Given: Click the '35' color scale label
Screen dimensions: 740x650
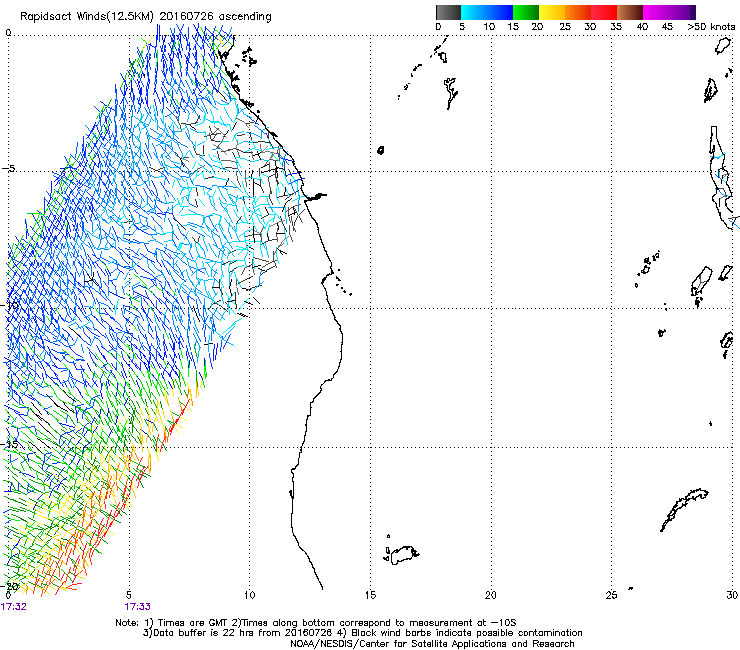Looking at the screenshot, I should pyautogui.click(x=616, y=27).
